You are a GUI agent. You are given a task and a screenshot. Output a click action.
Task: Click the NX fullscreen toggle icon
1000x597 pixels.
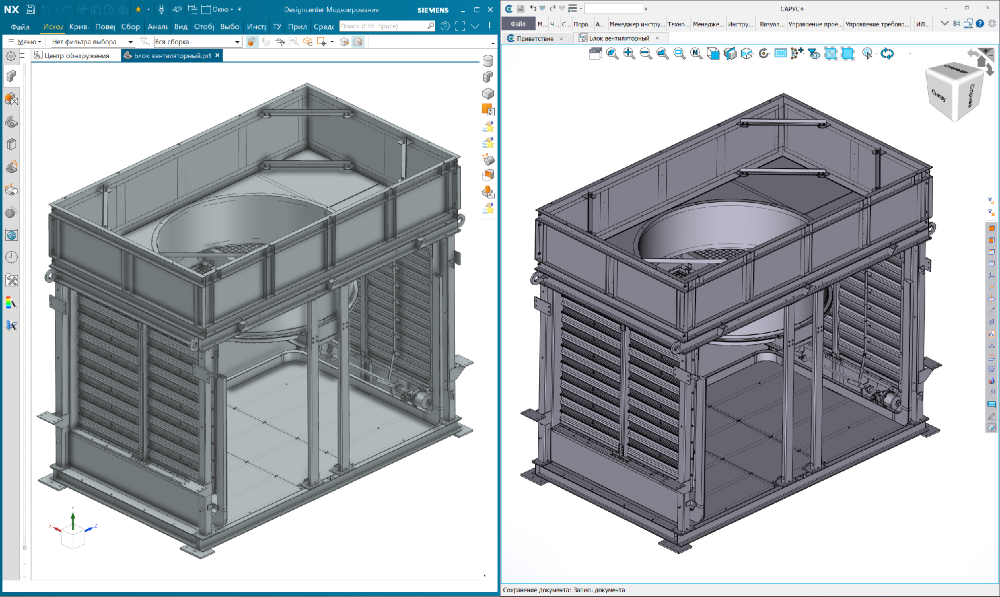(x=460, y=26)
